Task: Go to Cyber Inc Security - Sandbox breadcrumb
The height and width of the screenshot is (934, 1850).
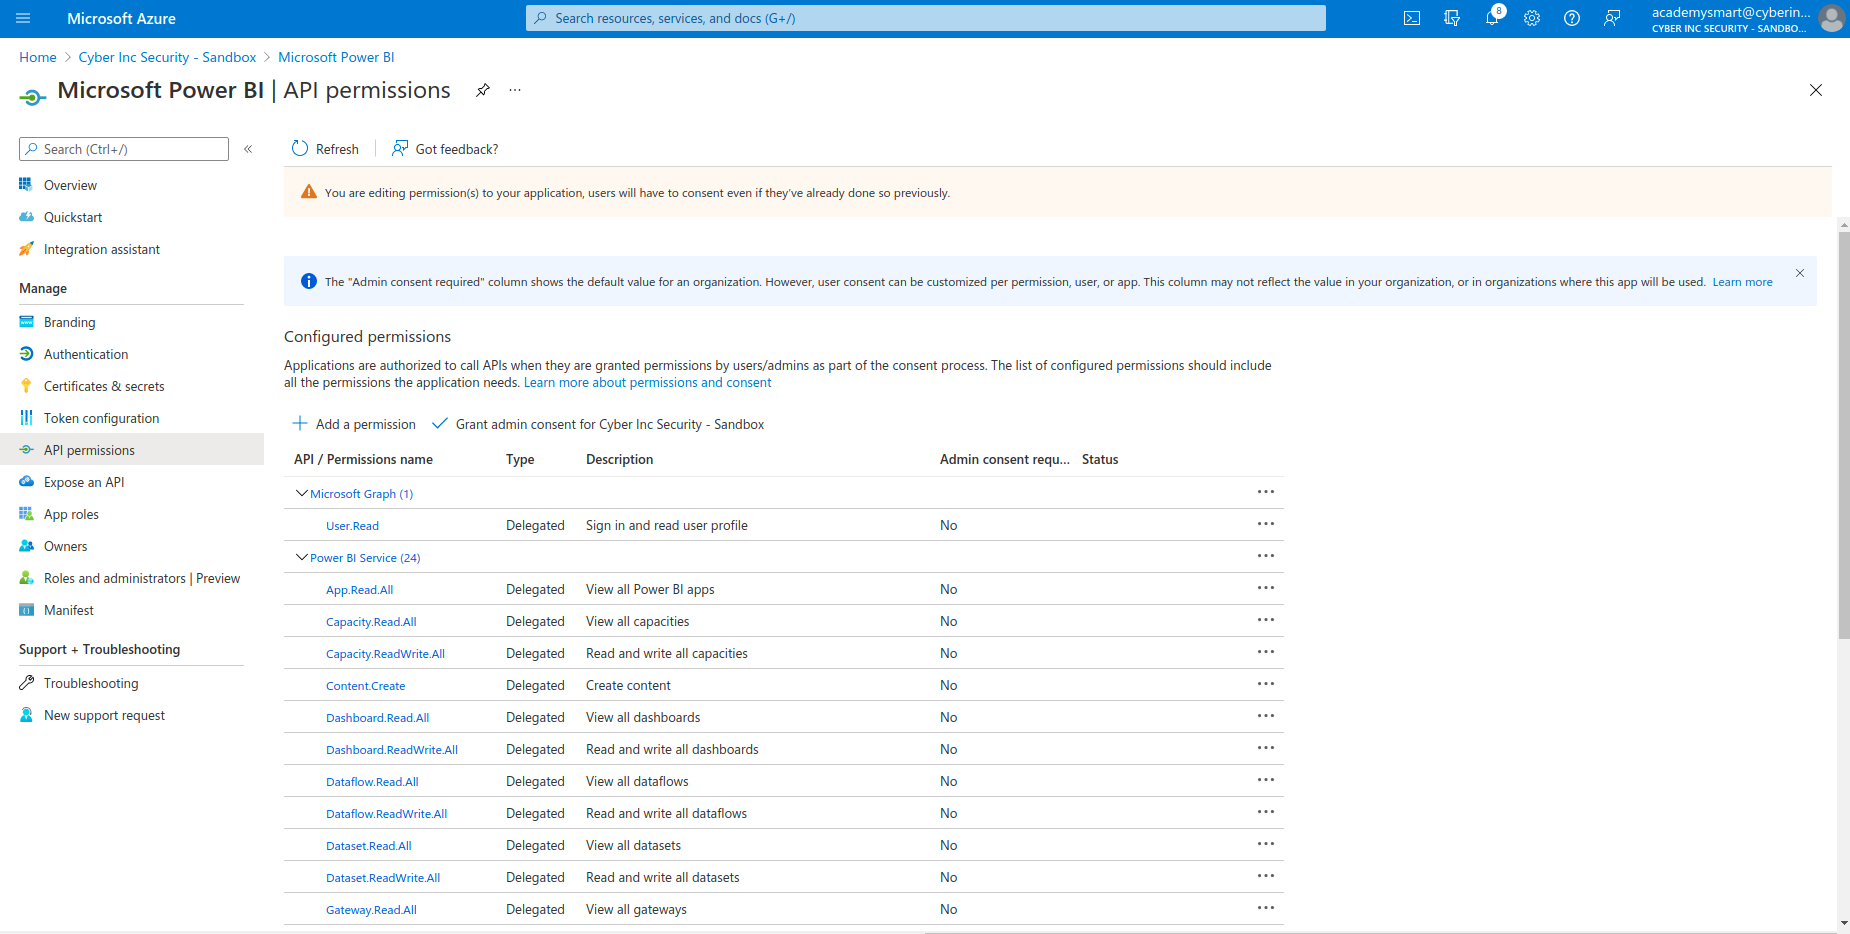Action: 167,57
